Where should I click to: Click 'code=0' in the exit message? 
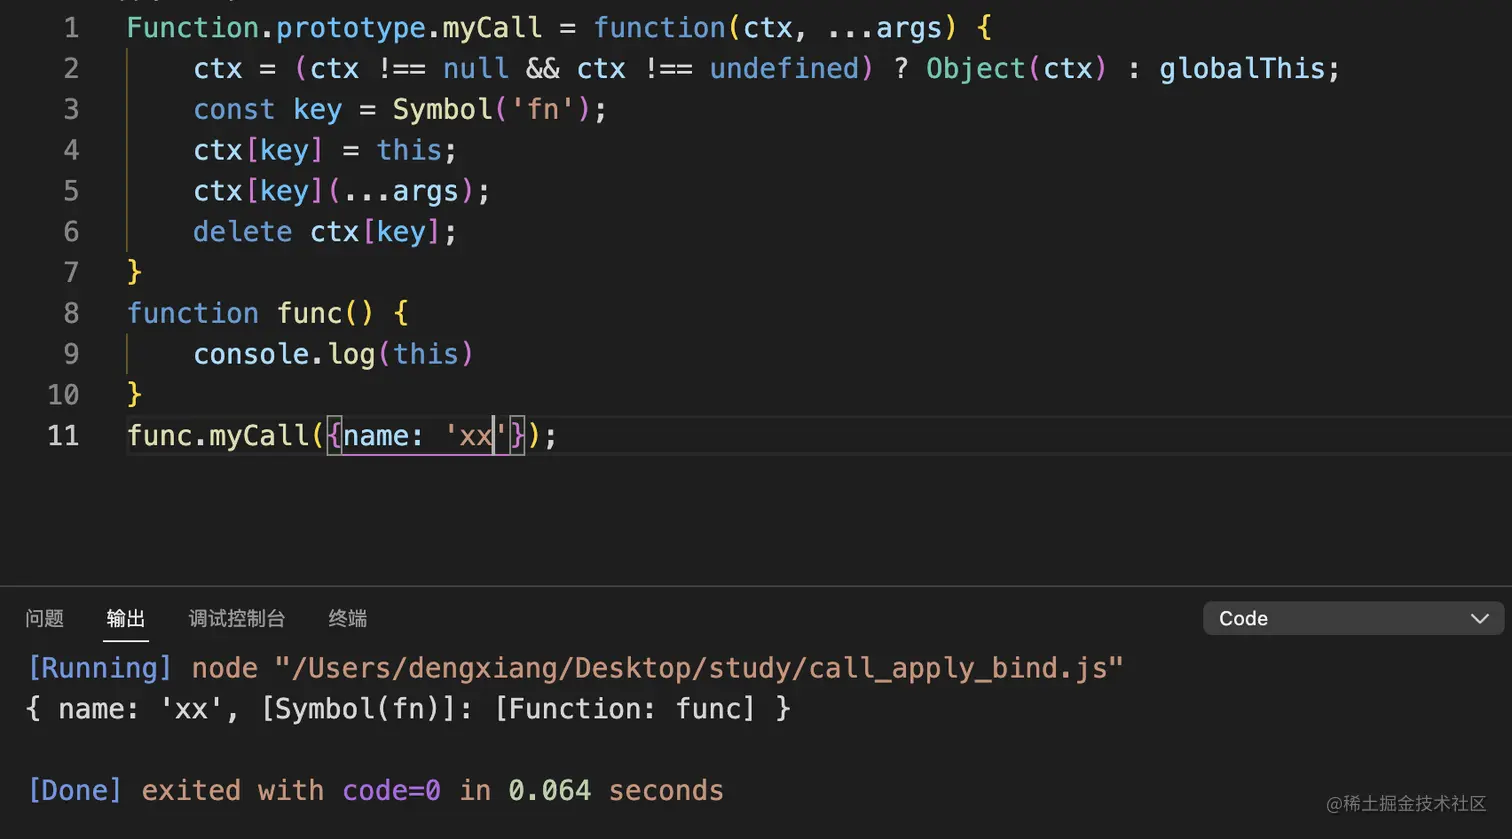coord(391,791)
